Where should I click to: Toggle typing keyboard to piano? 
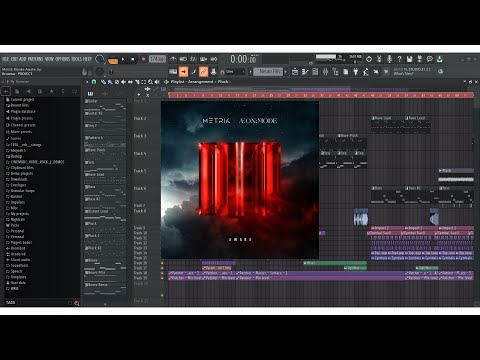(173, 72)
